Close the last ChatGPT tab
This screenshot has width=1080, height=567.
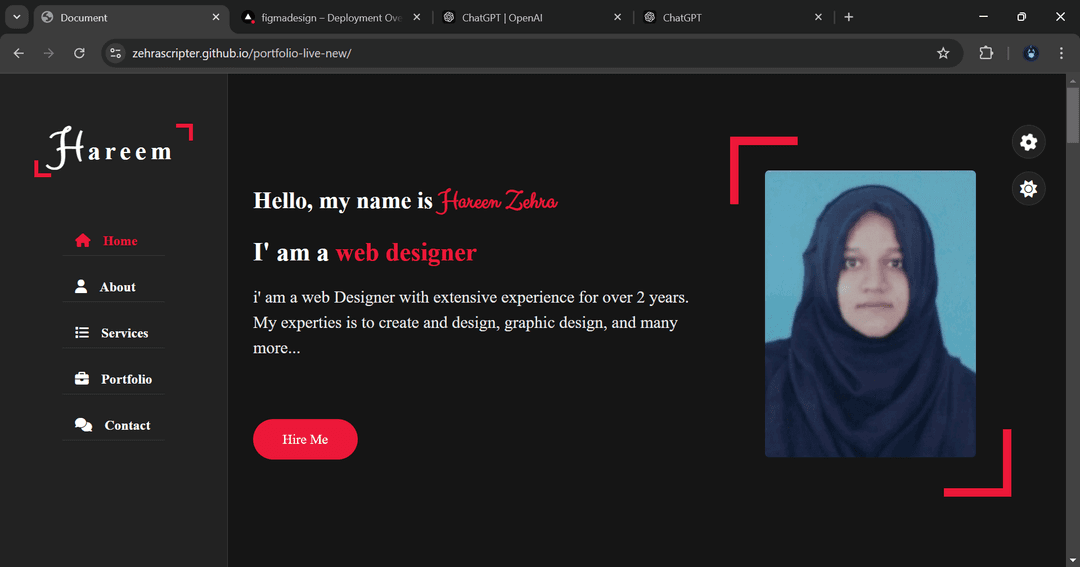pos(818,17)
